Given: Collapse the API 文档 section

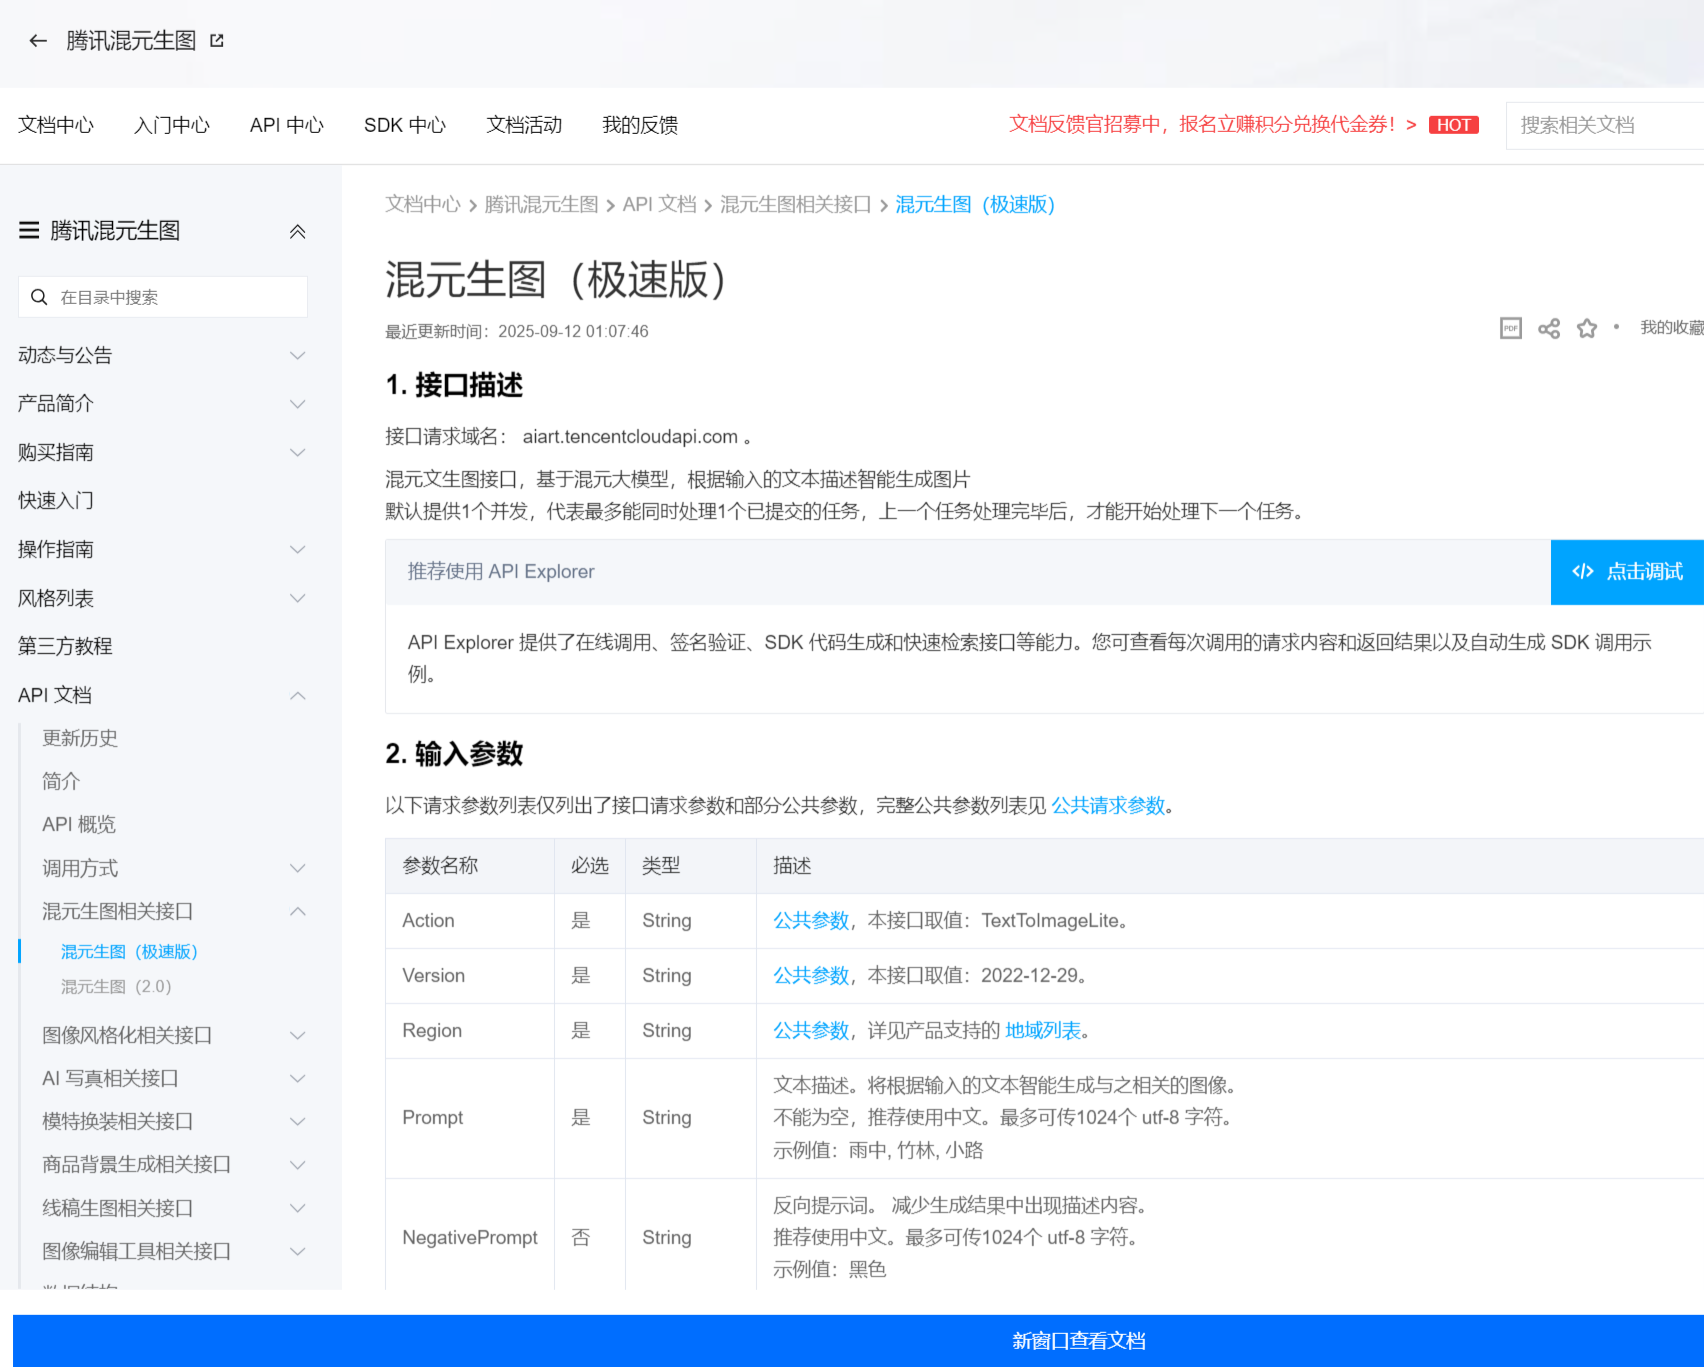Looking at the screenshot, I should click(297, 696).
